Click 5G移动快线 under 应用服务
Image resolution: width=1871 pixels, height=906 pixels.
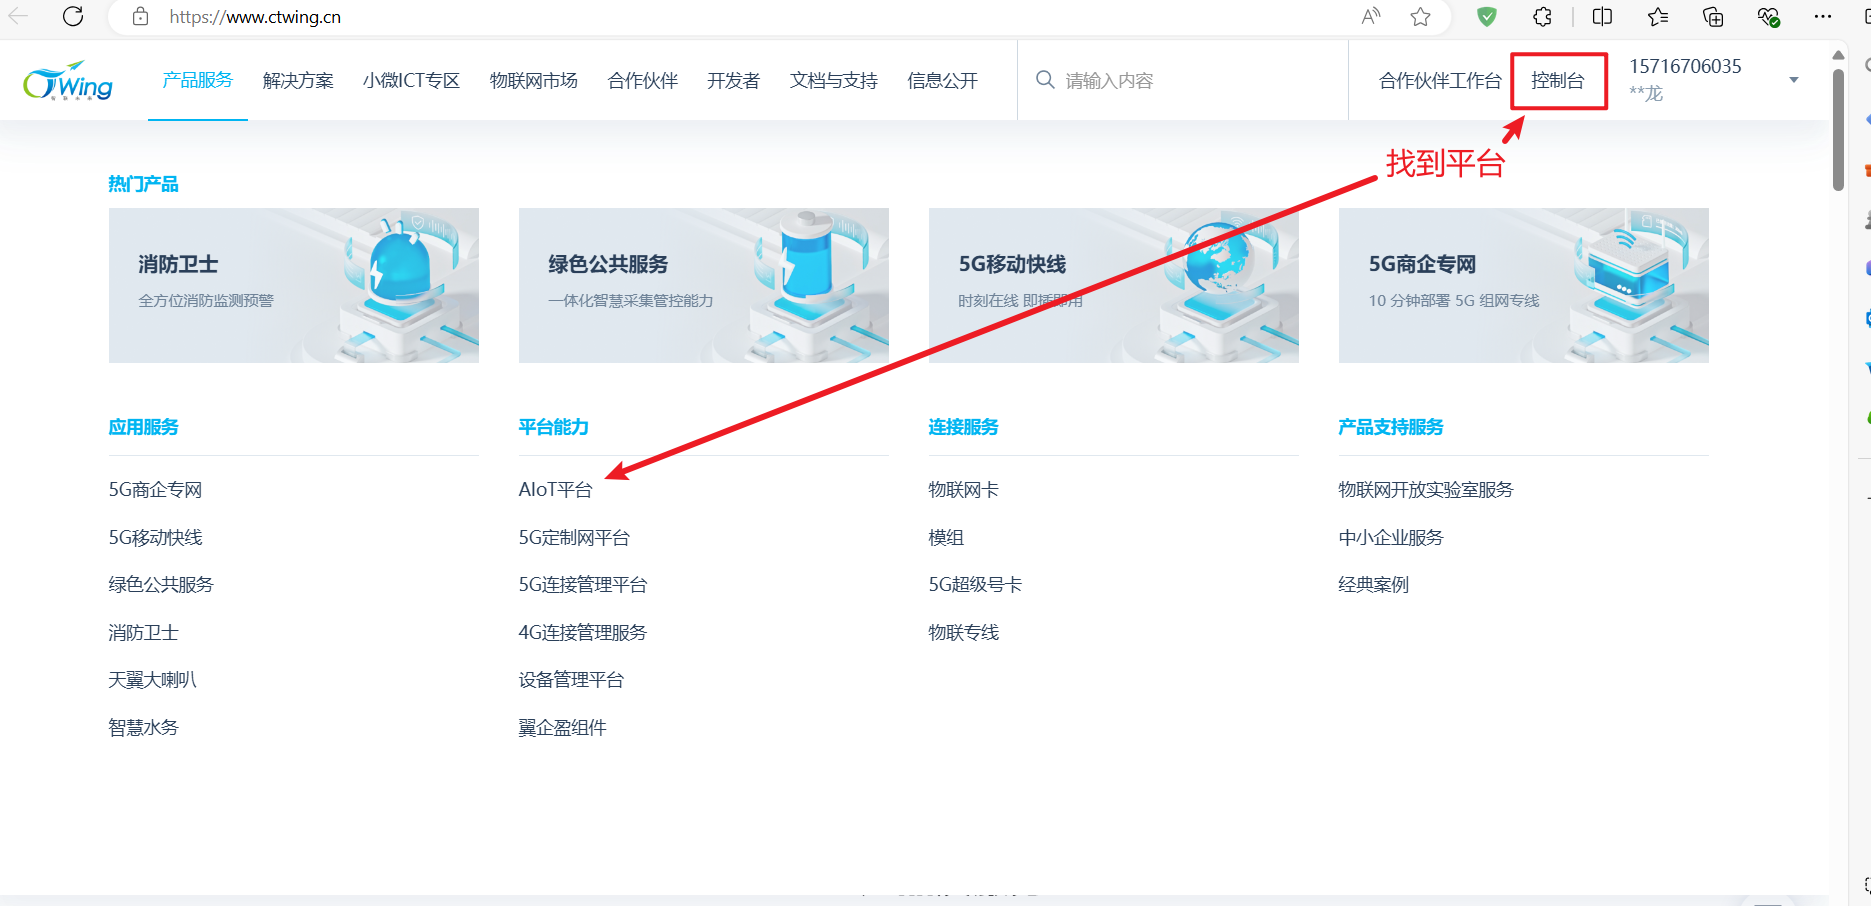[x=155, y=538]
